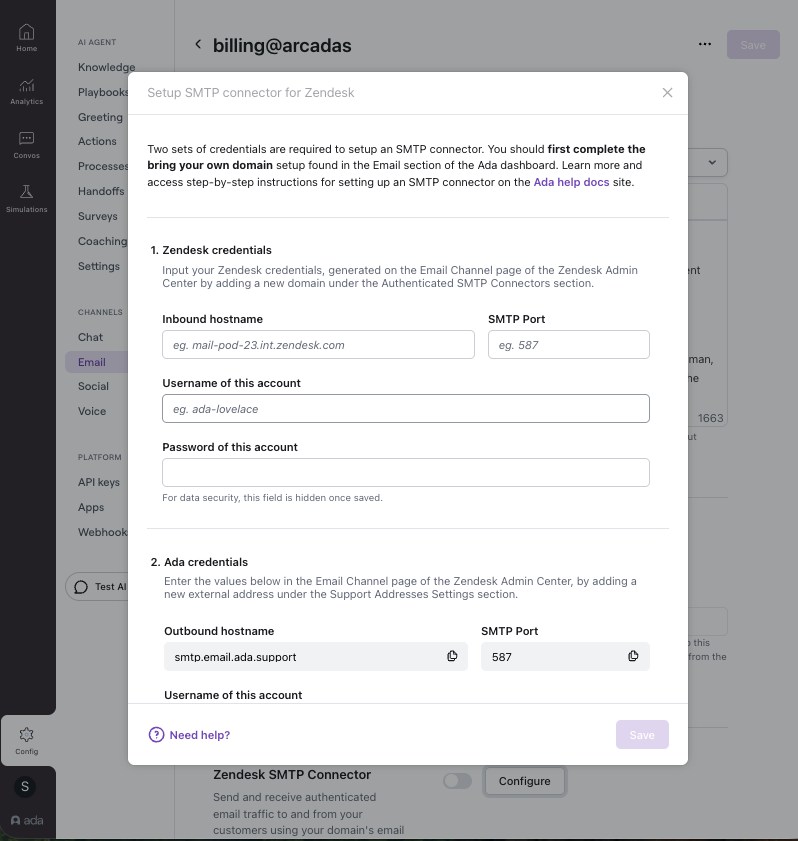Open the three-dots more options menu

pyautogui.click(x=705, y=45)
